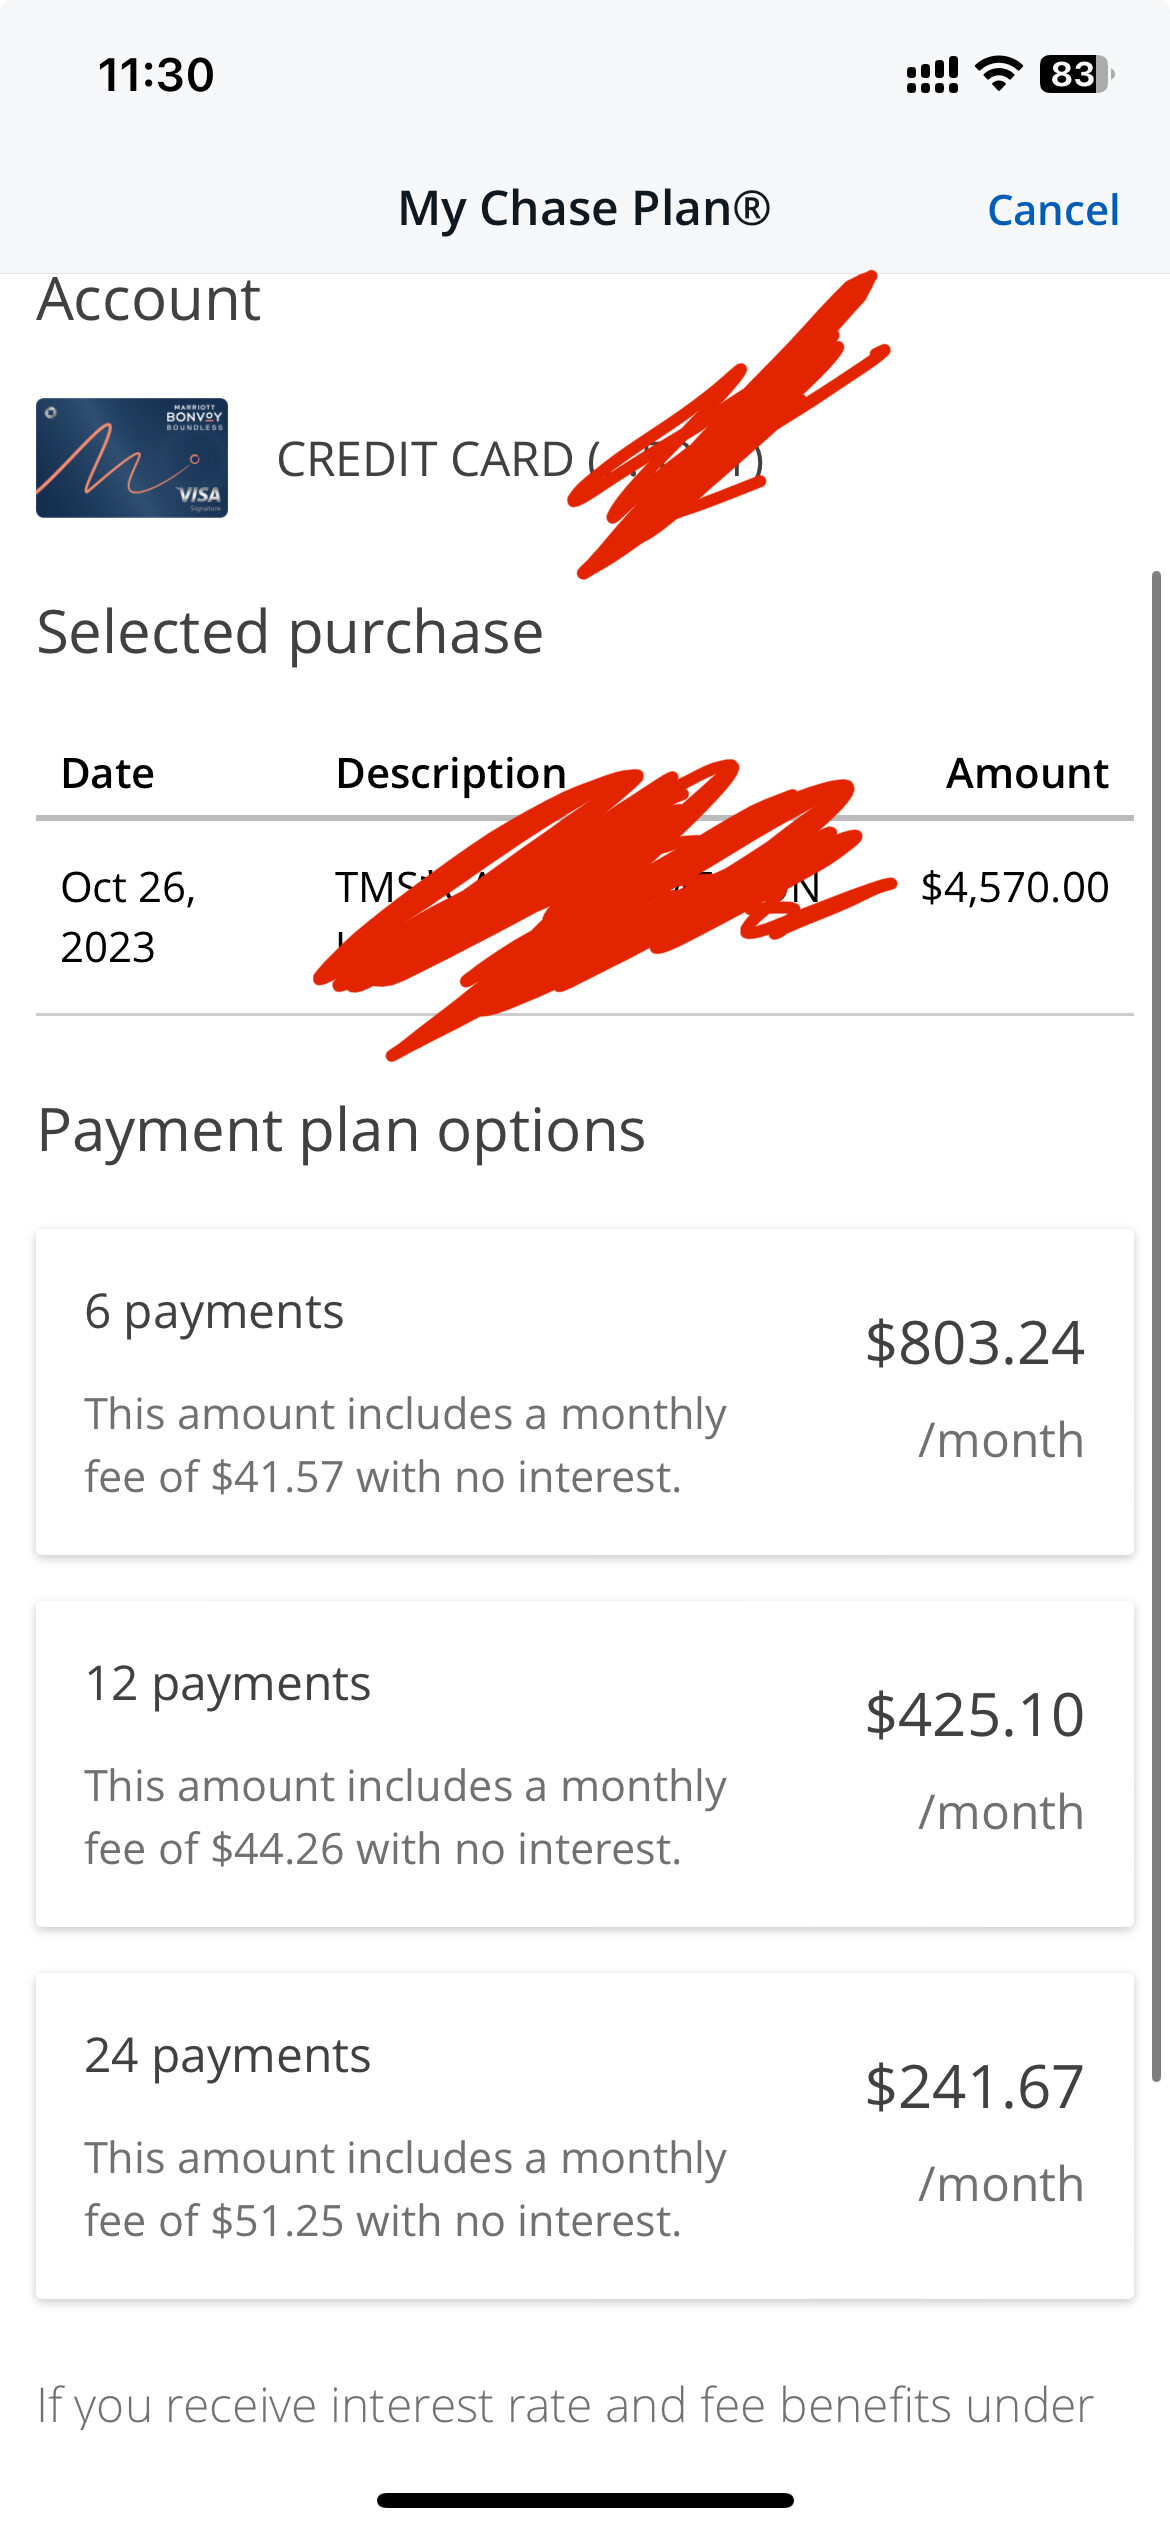Click the Amount column header
Image resolution: width=1170 pixels, height=2532 pixels.
click(1027, 774)
